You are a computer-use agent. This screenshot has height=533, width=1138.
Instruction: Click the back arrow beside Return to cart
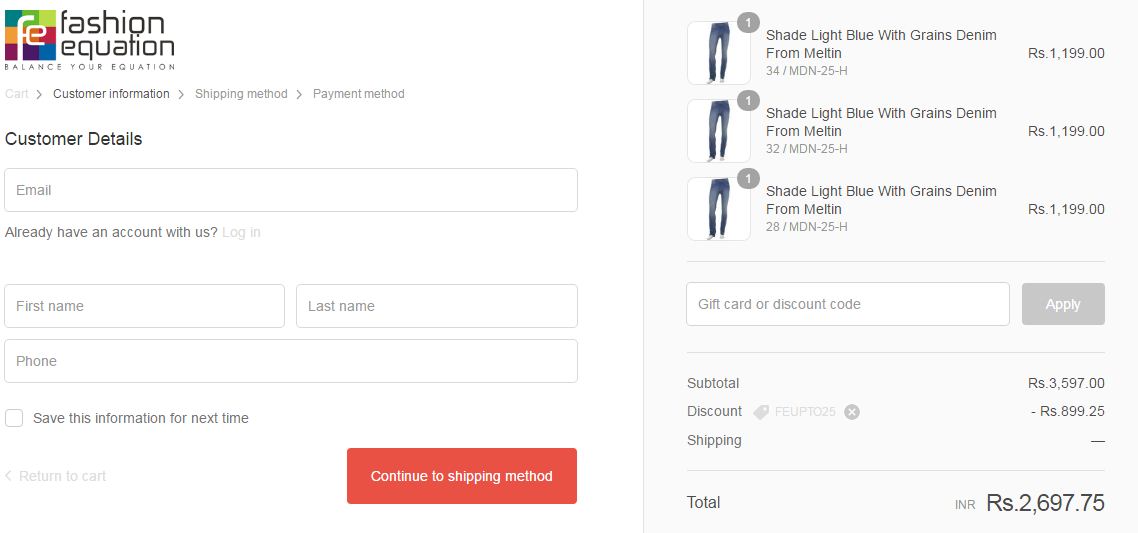(x=9, y=476)
